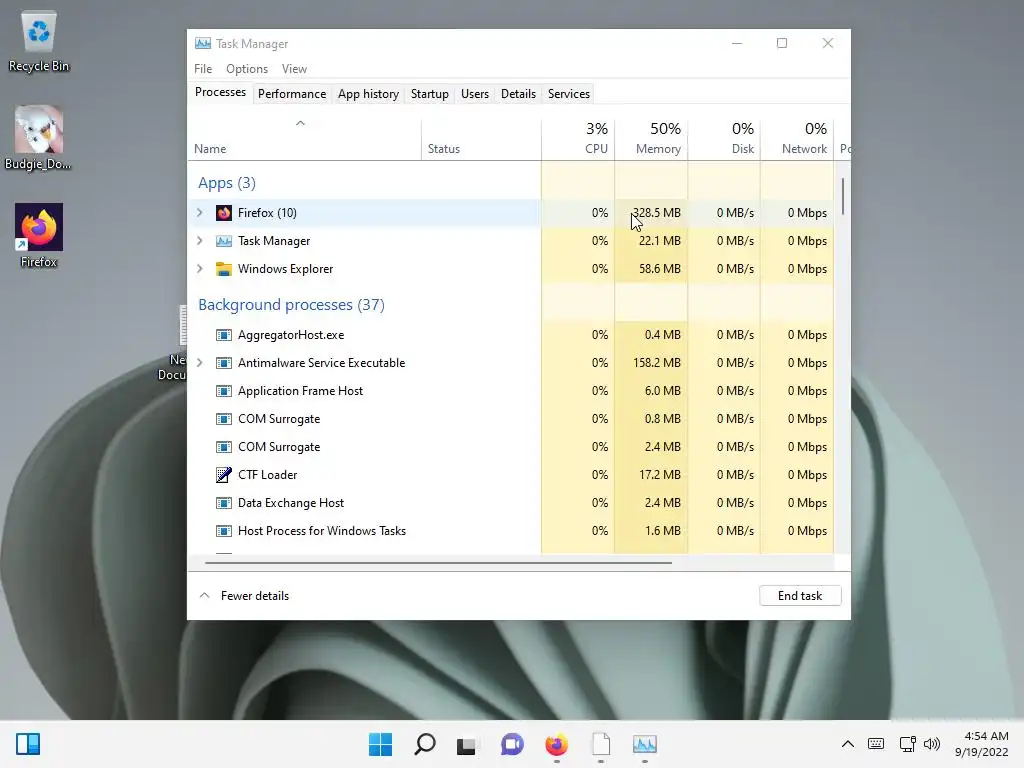
Task: Expand the Windows Explorer process entry
Action: 200,269
